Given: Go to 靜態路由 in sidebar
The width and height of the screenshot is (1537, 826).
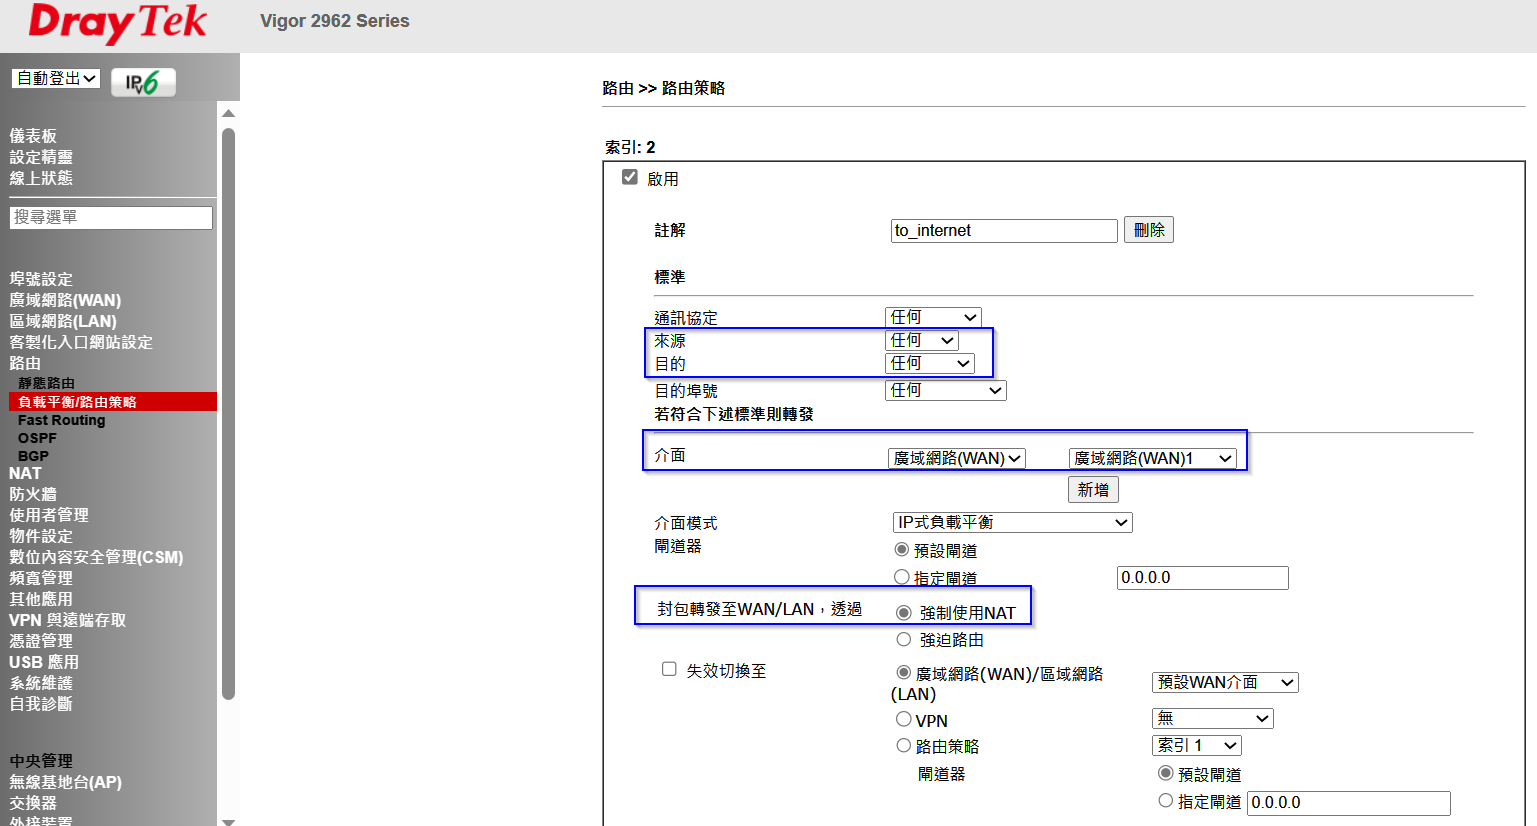Looking at the screenshot, I should point(46,383).
